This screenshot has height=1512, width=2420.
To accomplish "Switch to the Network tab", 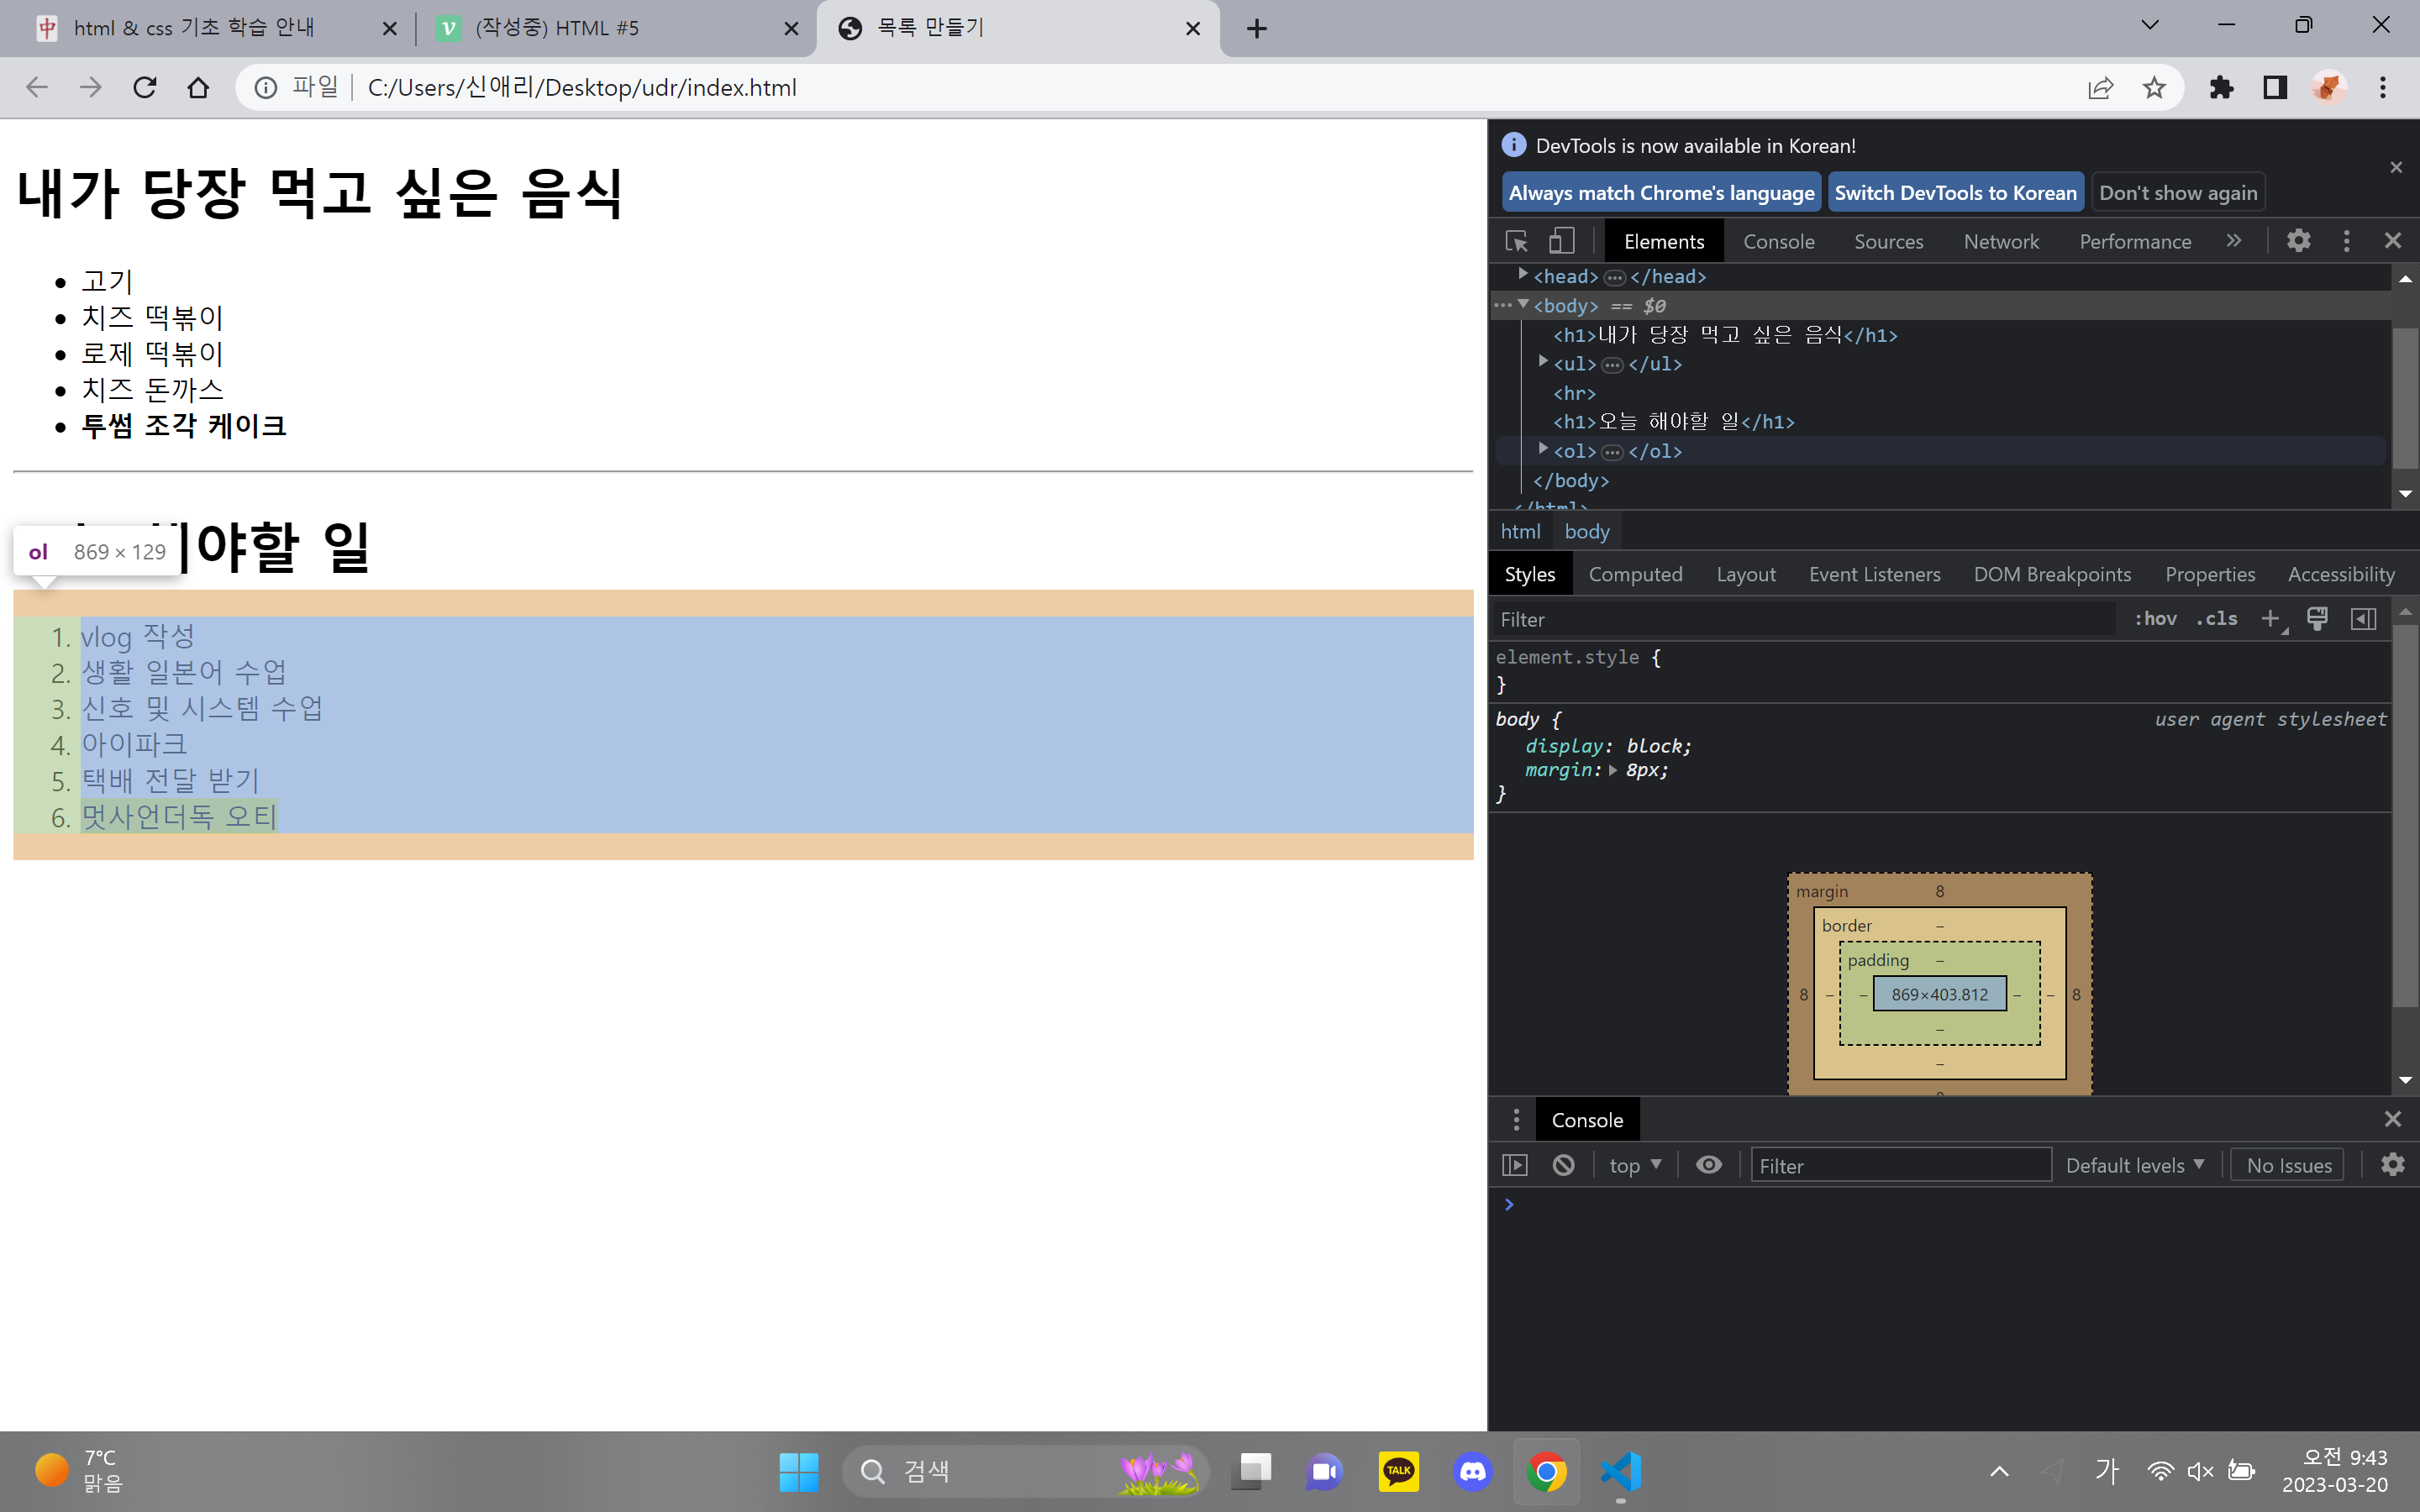I will pyautogui.click(x=2000, y=241).
